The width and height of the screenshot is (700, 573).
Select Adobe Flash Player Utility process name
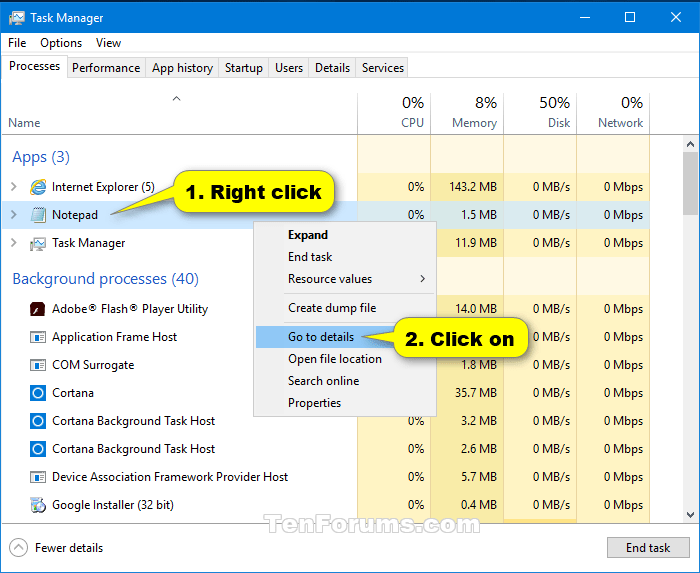[x=130, y=309]
